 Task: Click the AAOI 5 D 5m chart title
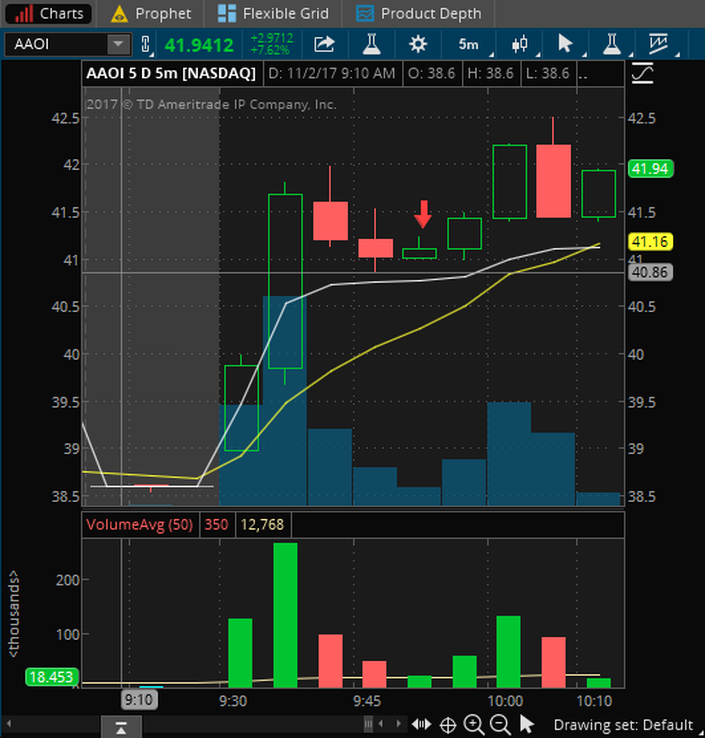tap(171, 73)
